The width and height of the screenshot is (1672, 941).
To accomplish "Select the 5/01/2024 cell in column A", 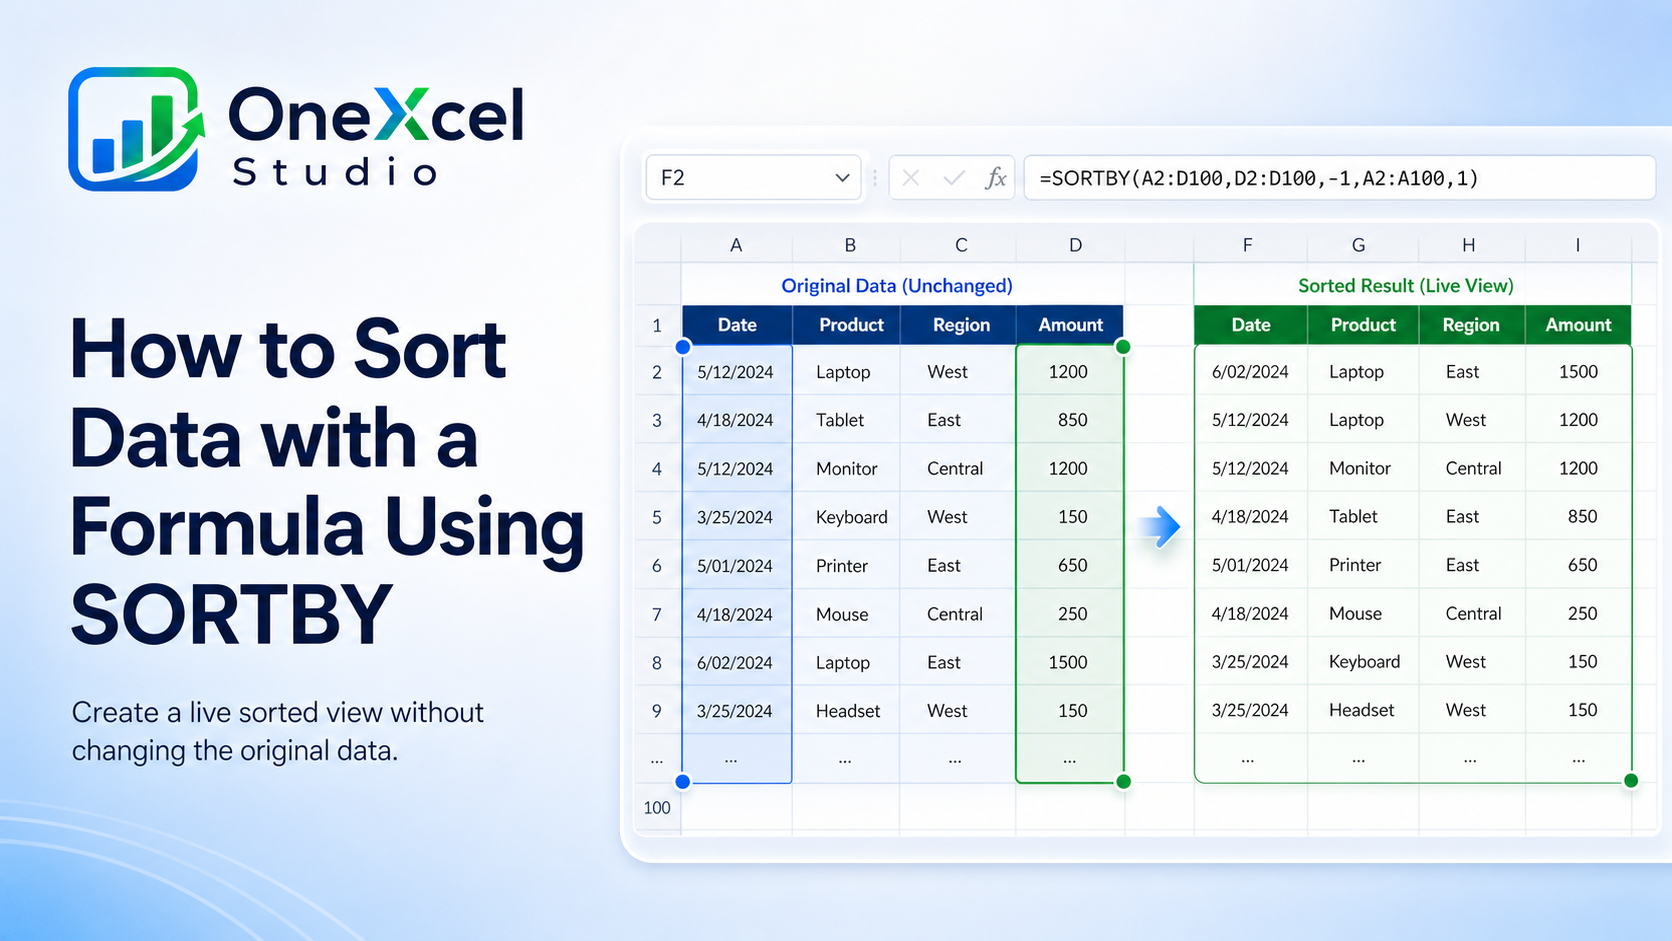I will pos(736,566).
